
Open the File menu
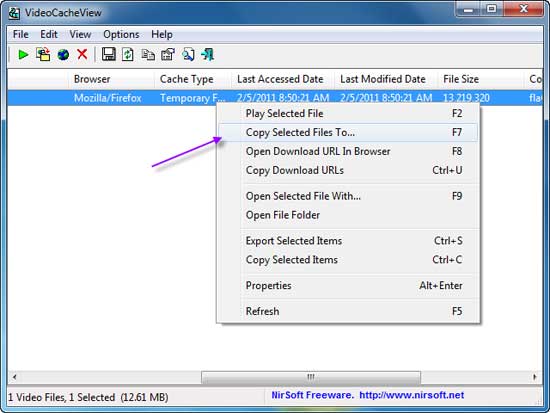[x=21, y=34]
